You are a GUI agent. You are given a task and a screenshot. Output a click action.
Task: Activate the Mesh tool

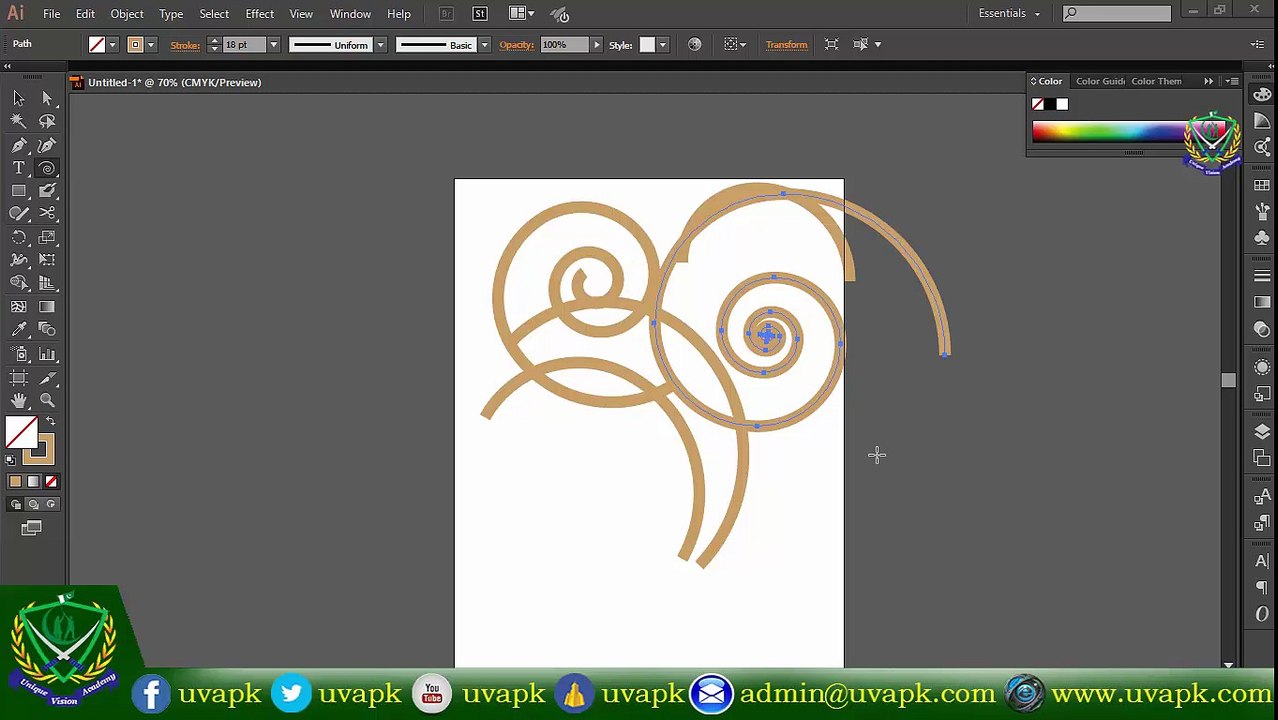coord(19,307)
